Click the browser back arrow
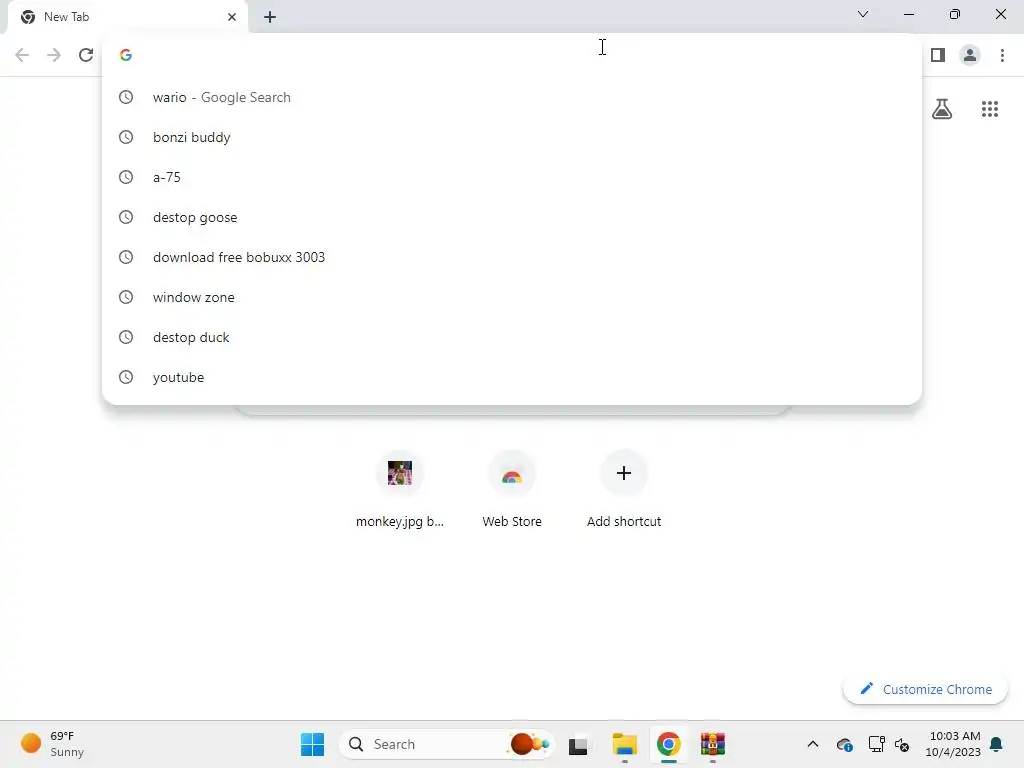 22,55
